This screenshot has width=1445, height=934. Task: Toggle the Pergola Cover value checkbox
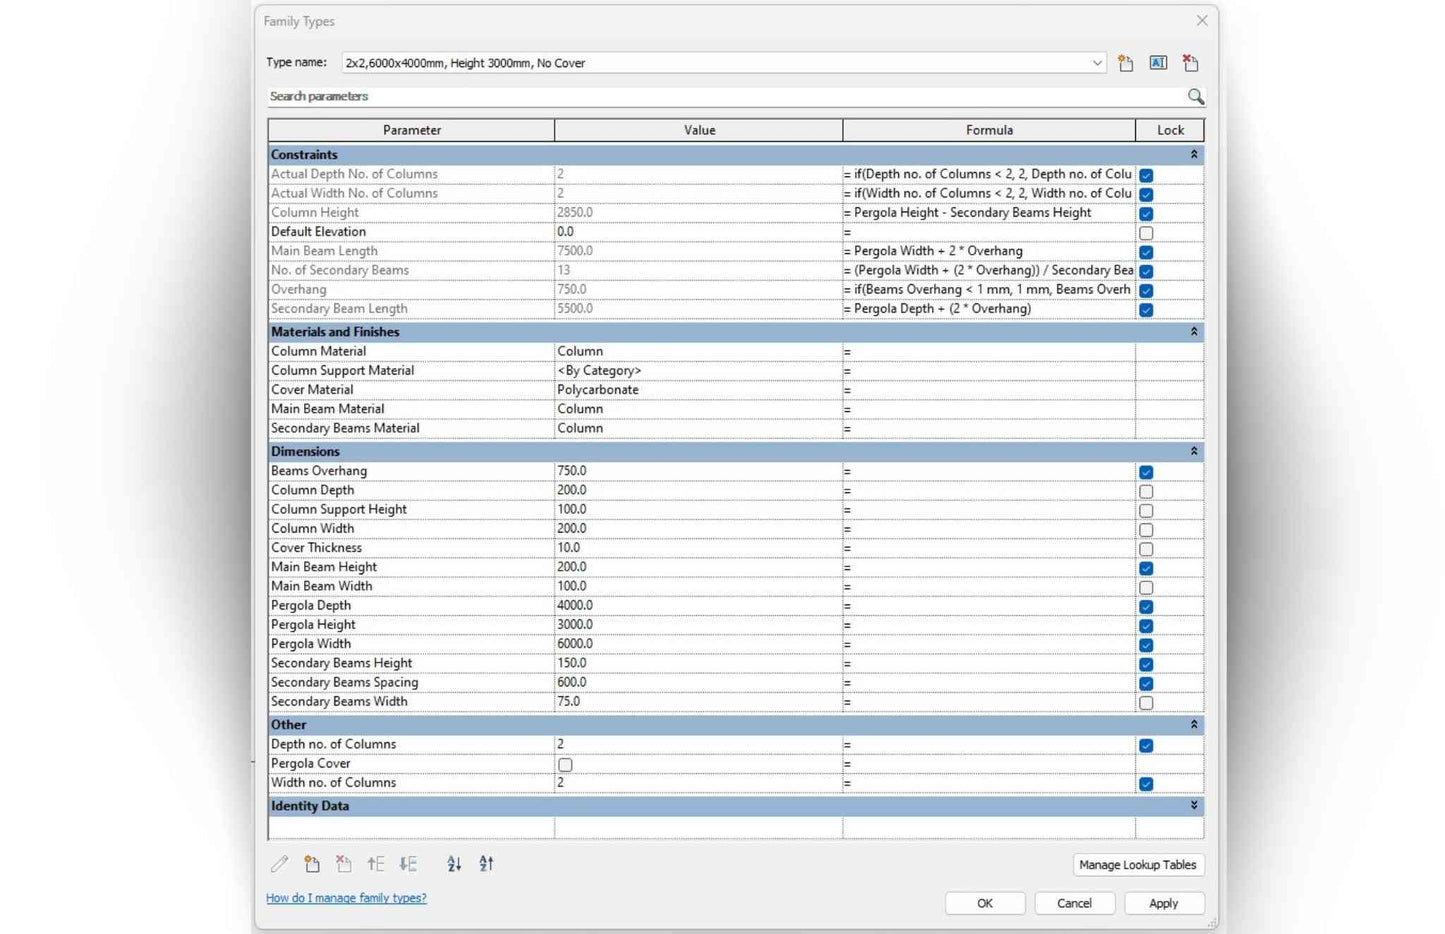click(x=565, y=764)
